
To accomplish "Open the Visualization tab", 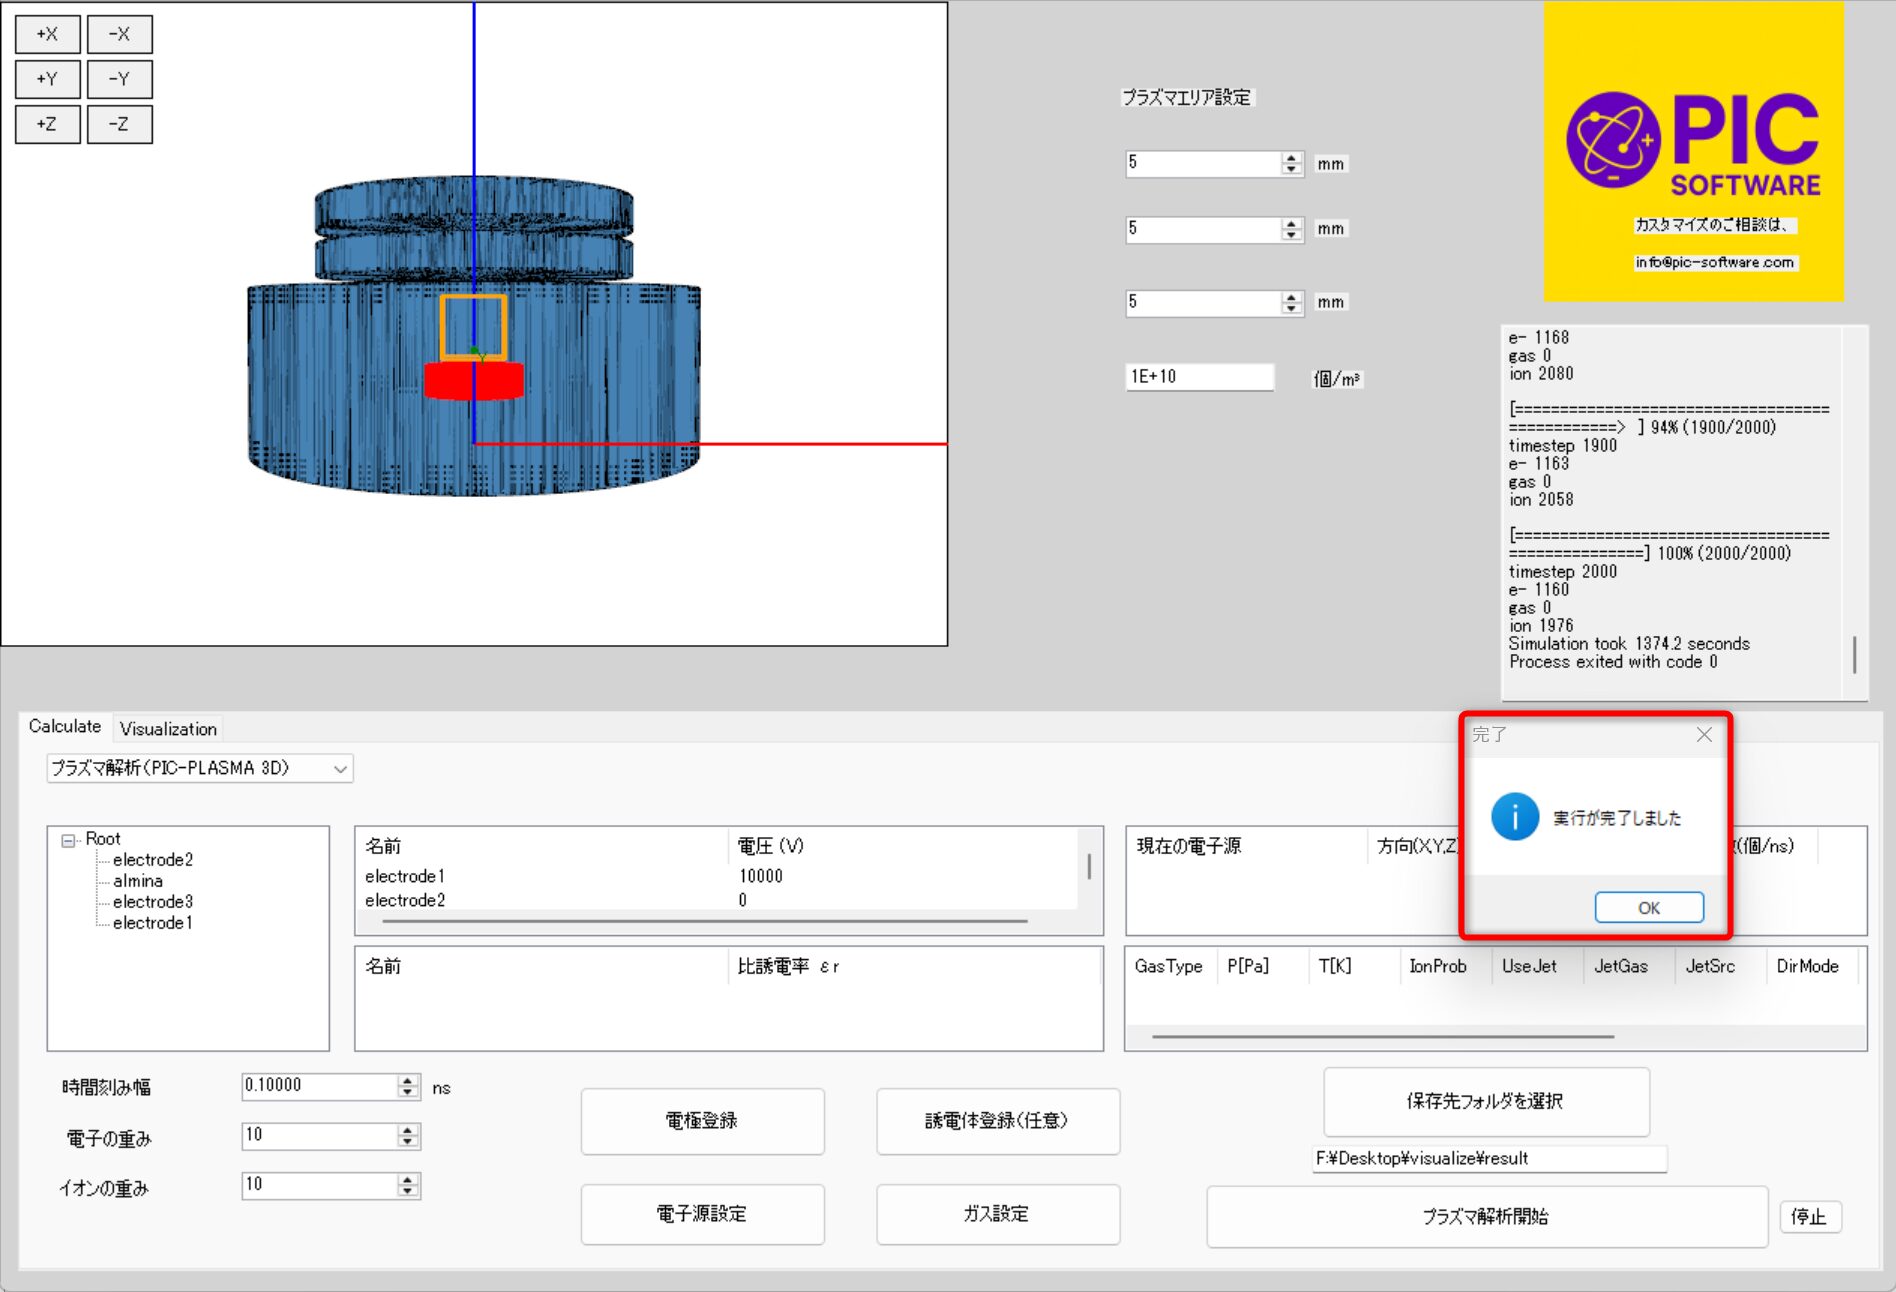I will coord(168,729).
